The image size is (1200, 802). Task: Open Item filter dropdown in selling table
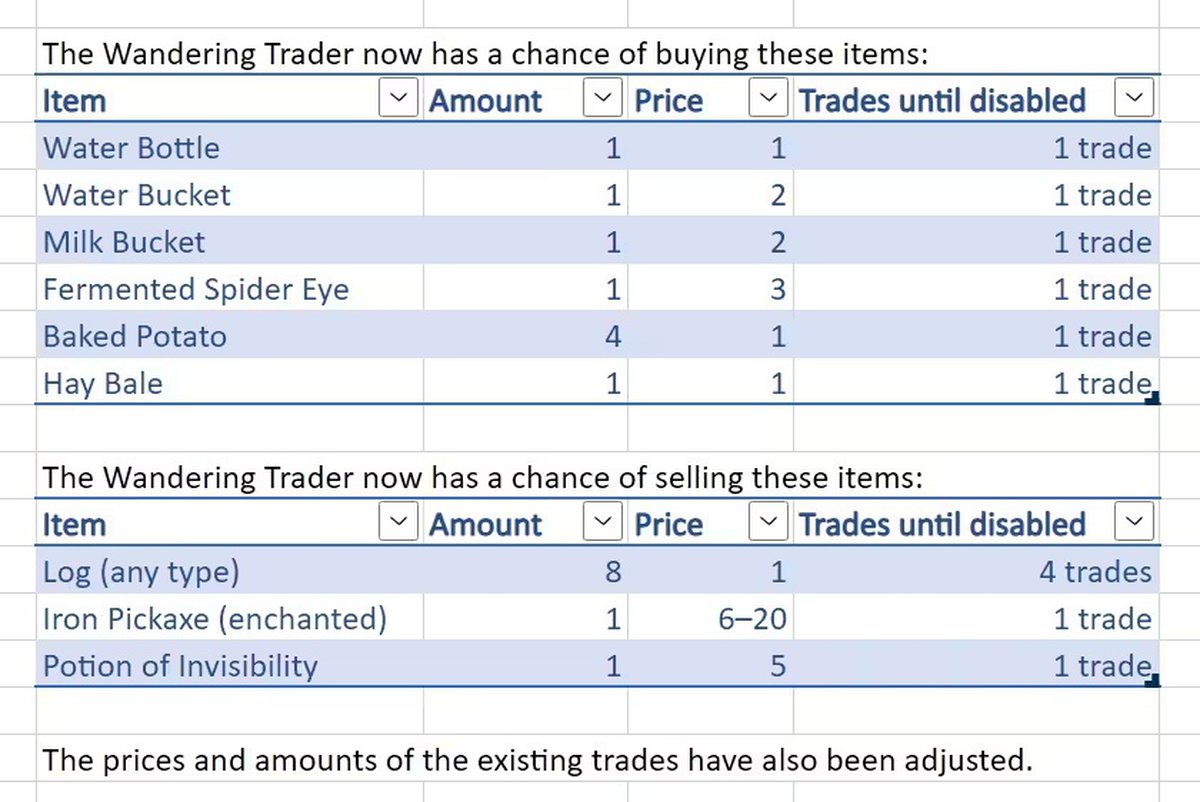click(x=399, y=524)
